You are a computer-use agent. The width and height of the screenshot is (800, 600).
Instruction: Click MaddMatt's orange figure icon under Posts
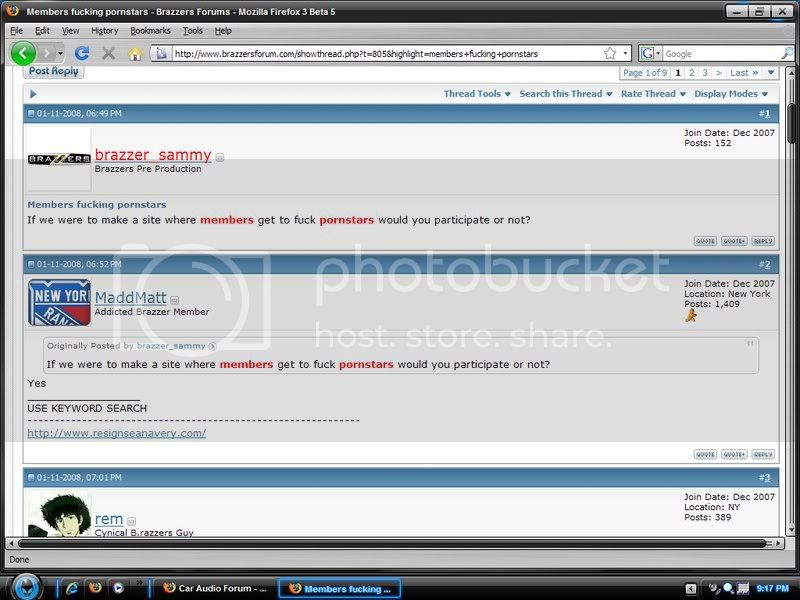point(691,316)
